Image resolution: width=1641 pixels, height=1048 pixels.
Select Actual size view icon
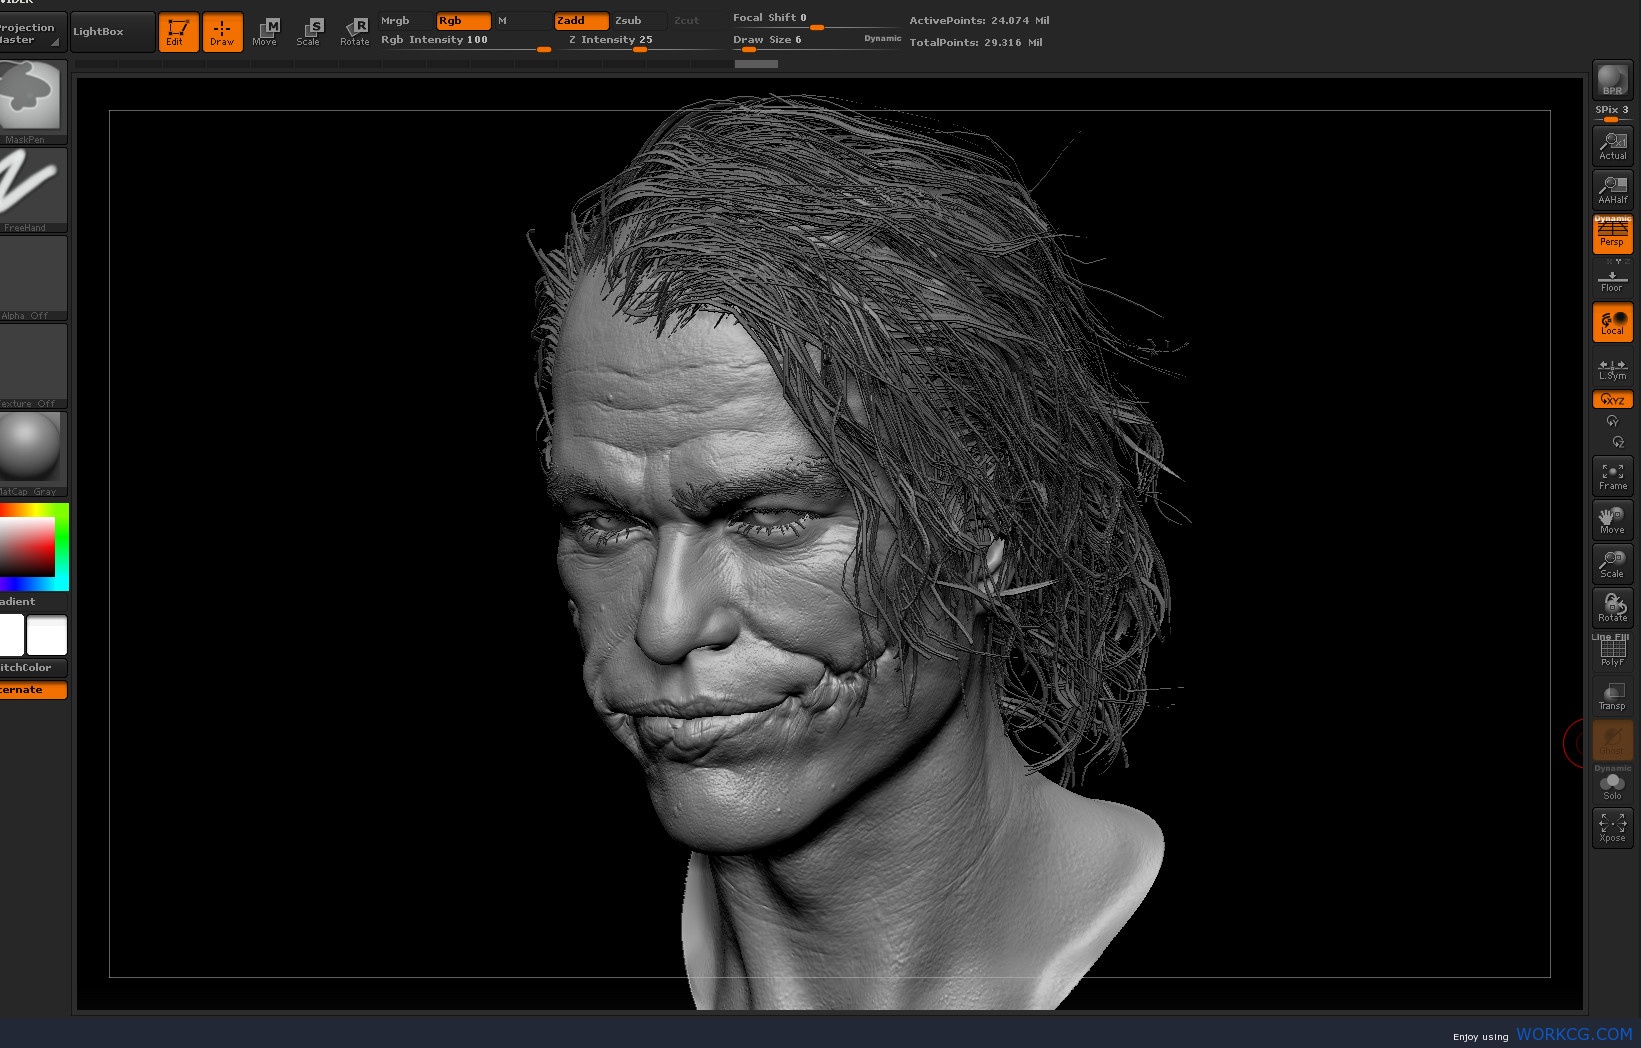click(1612, 146)
